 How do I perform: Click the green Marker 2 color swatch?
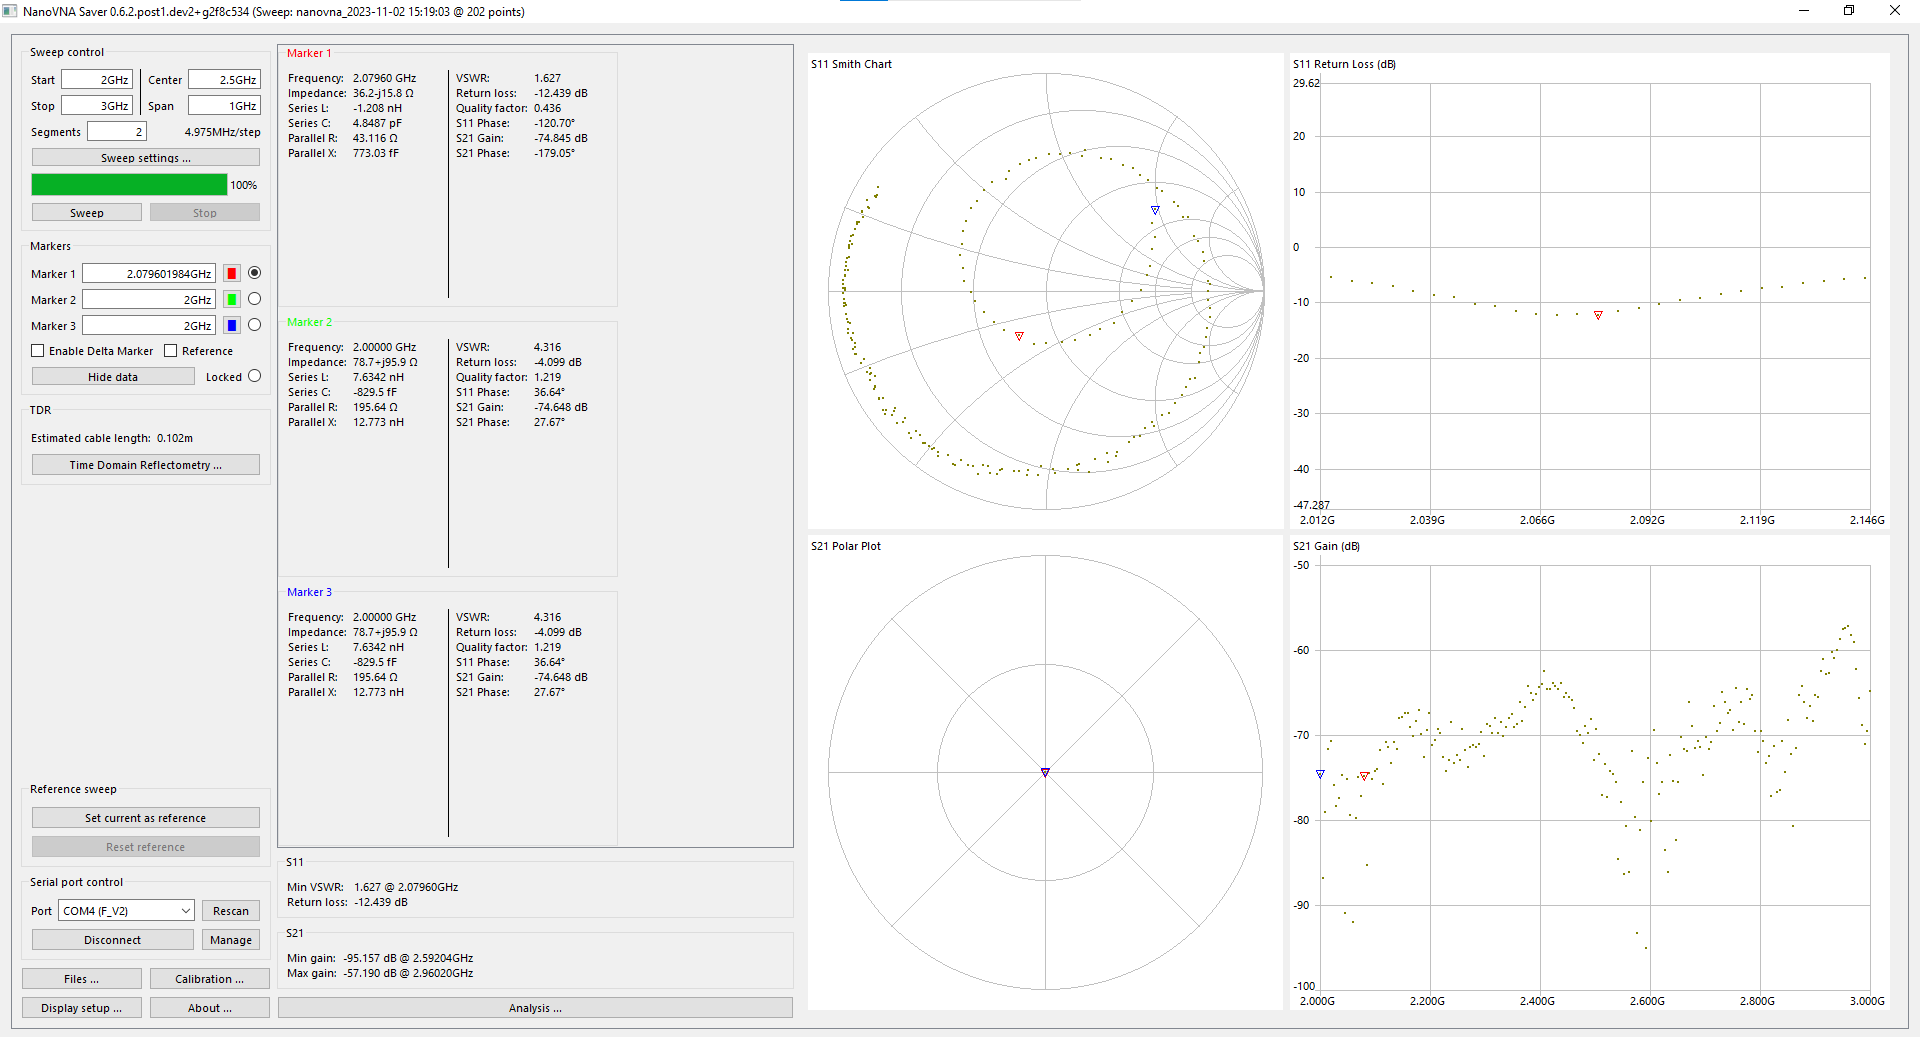tap(232, 300)
